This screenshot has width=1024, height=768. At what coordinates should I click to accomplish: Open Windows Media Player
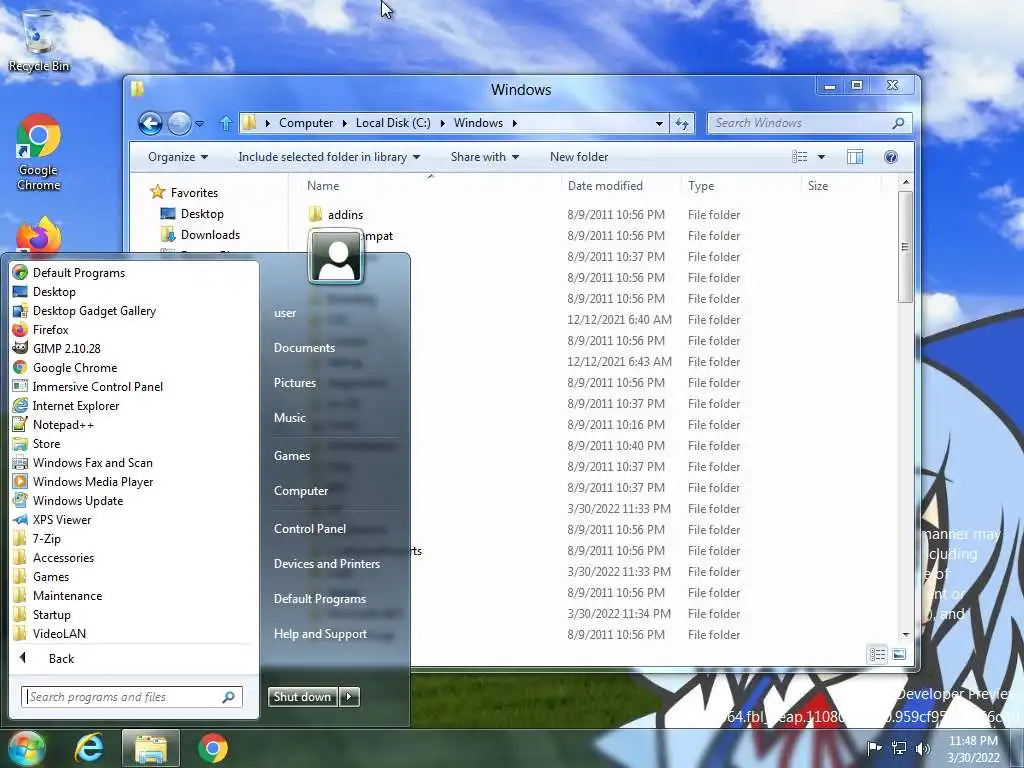(83, 481)
